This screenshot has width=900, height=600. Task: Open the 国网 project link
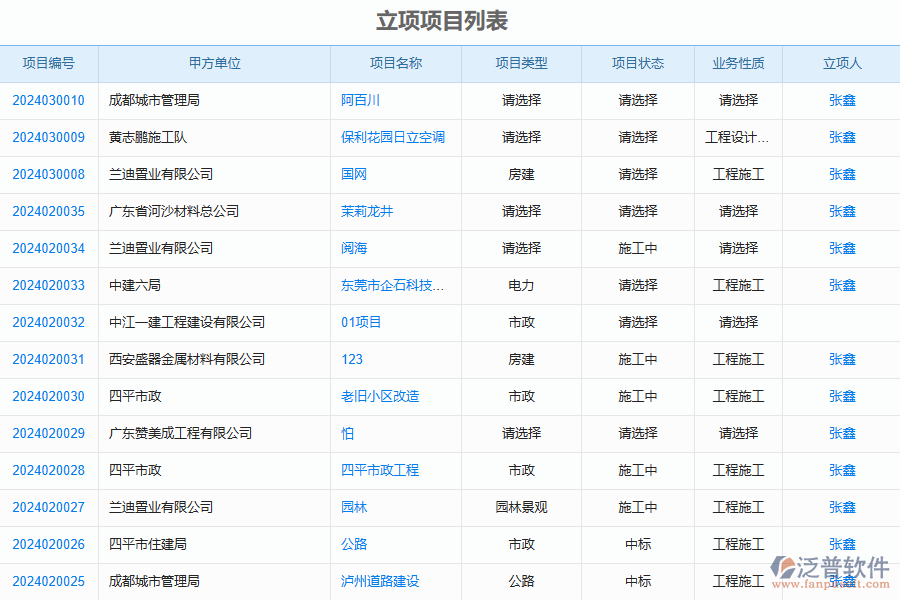click(x=354, y=175)
